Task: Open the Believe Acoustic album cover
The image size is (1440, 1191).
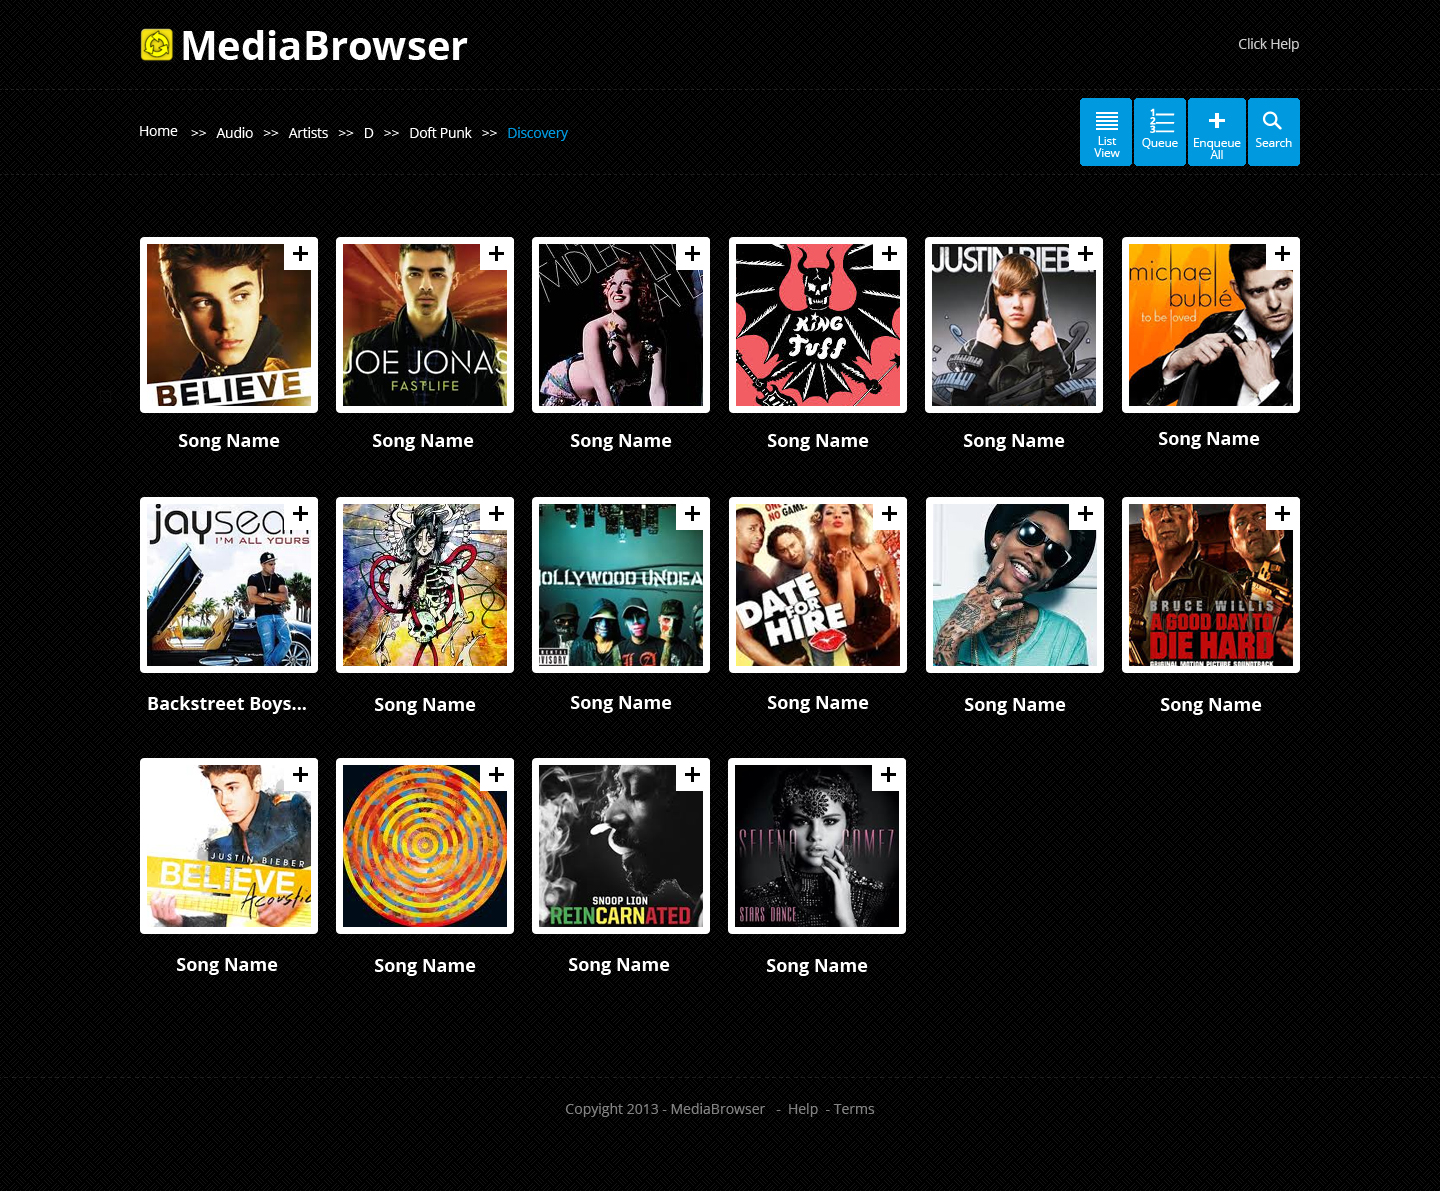Action: (x=229, y=846)
